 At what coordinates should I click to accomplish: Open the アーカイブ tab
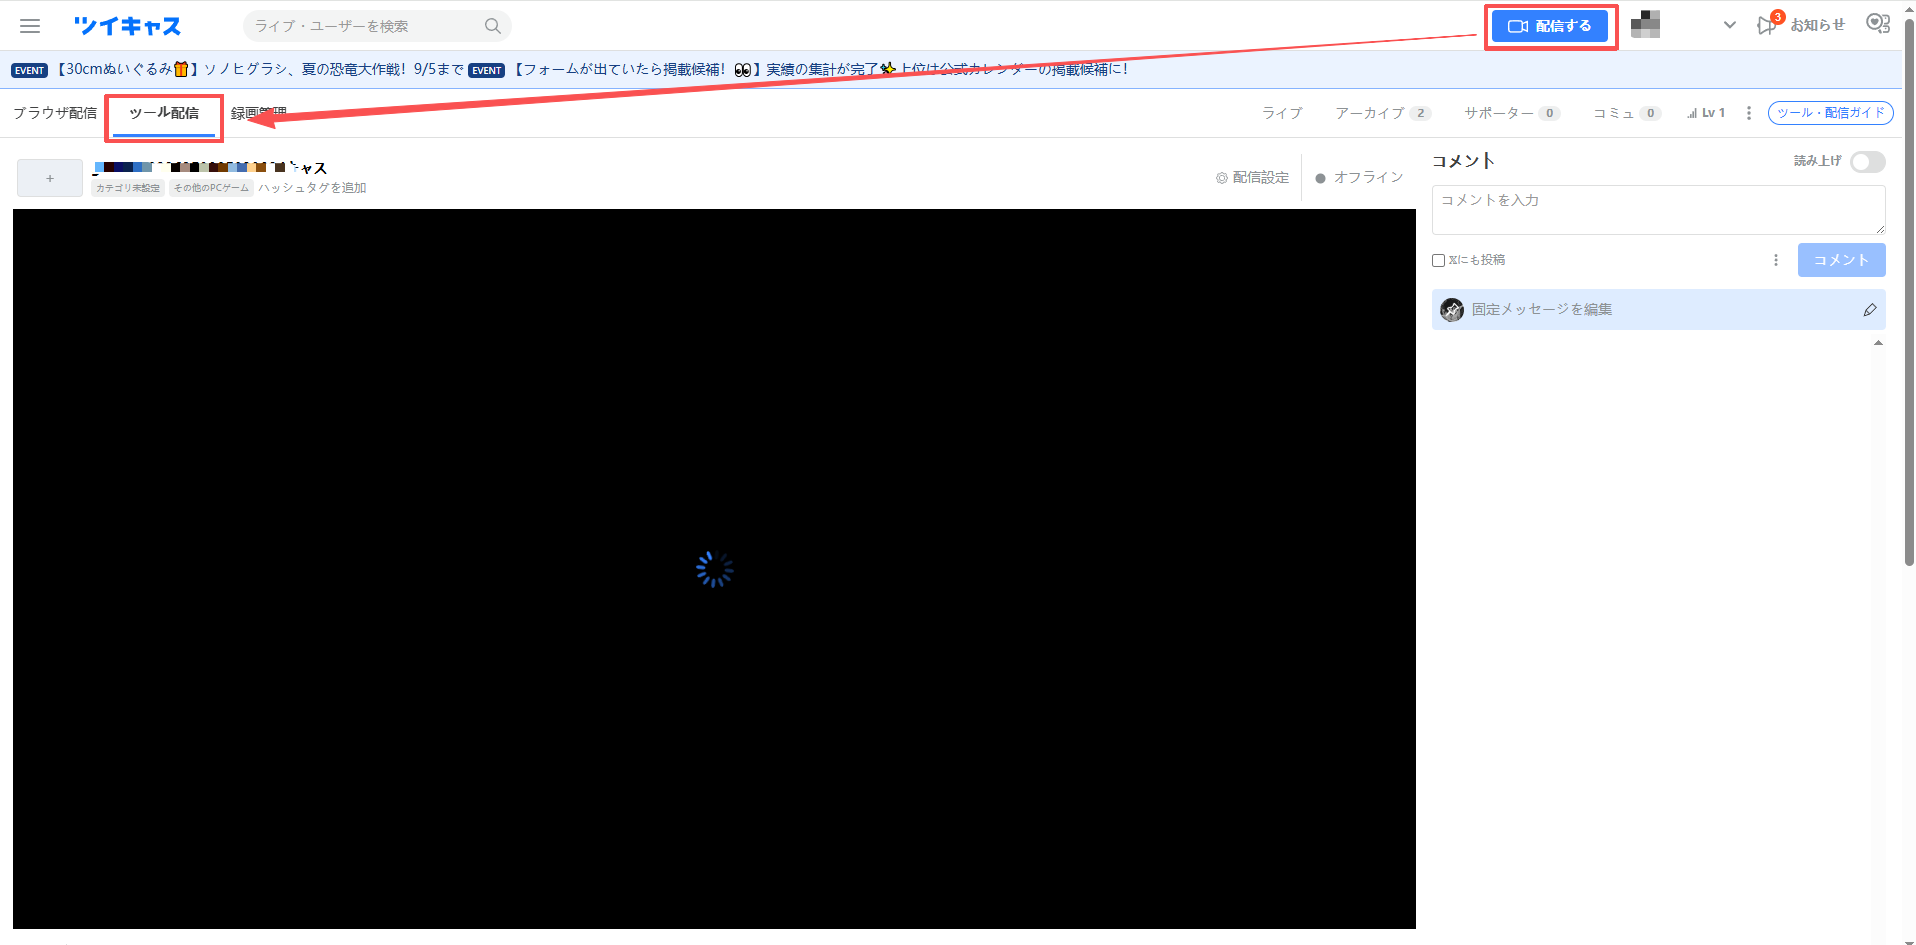coord(1383,113)
